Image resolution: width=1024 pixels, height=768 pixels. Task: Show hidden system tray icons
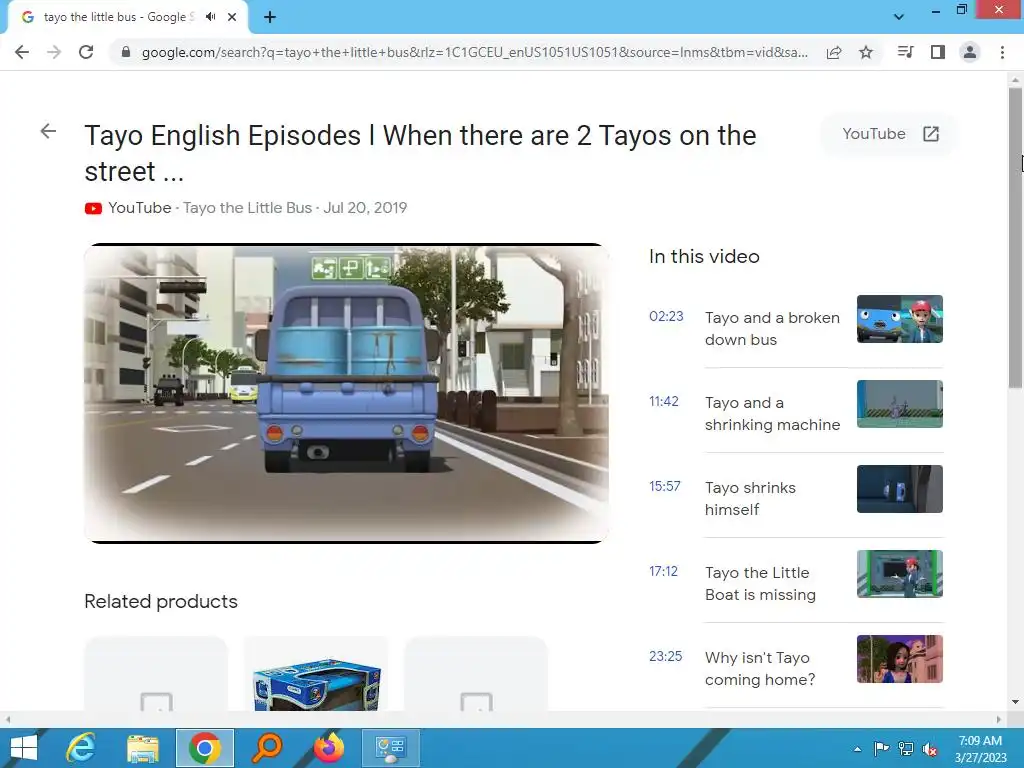click(857, 749)
